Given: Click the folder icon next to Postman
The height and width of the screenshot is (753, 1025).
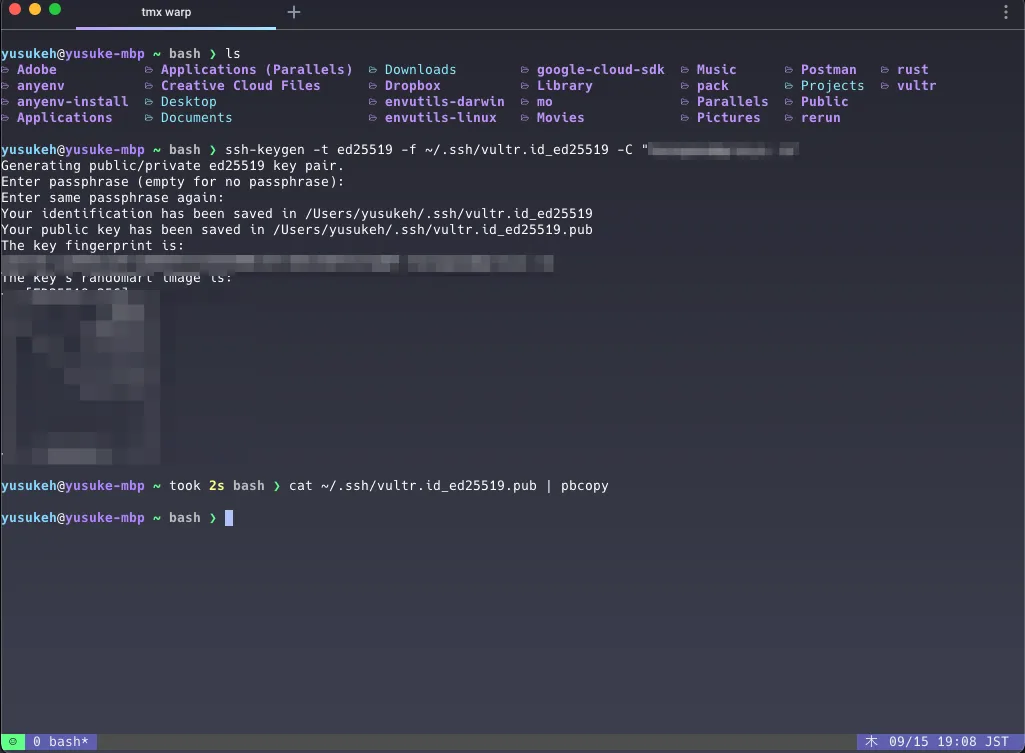Looking at the screenshot, I should tap(789, 70).
